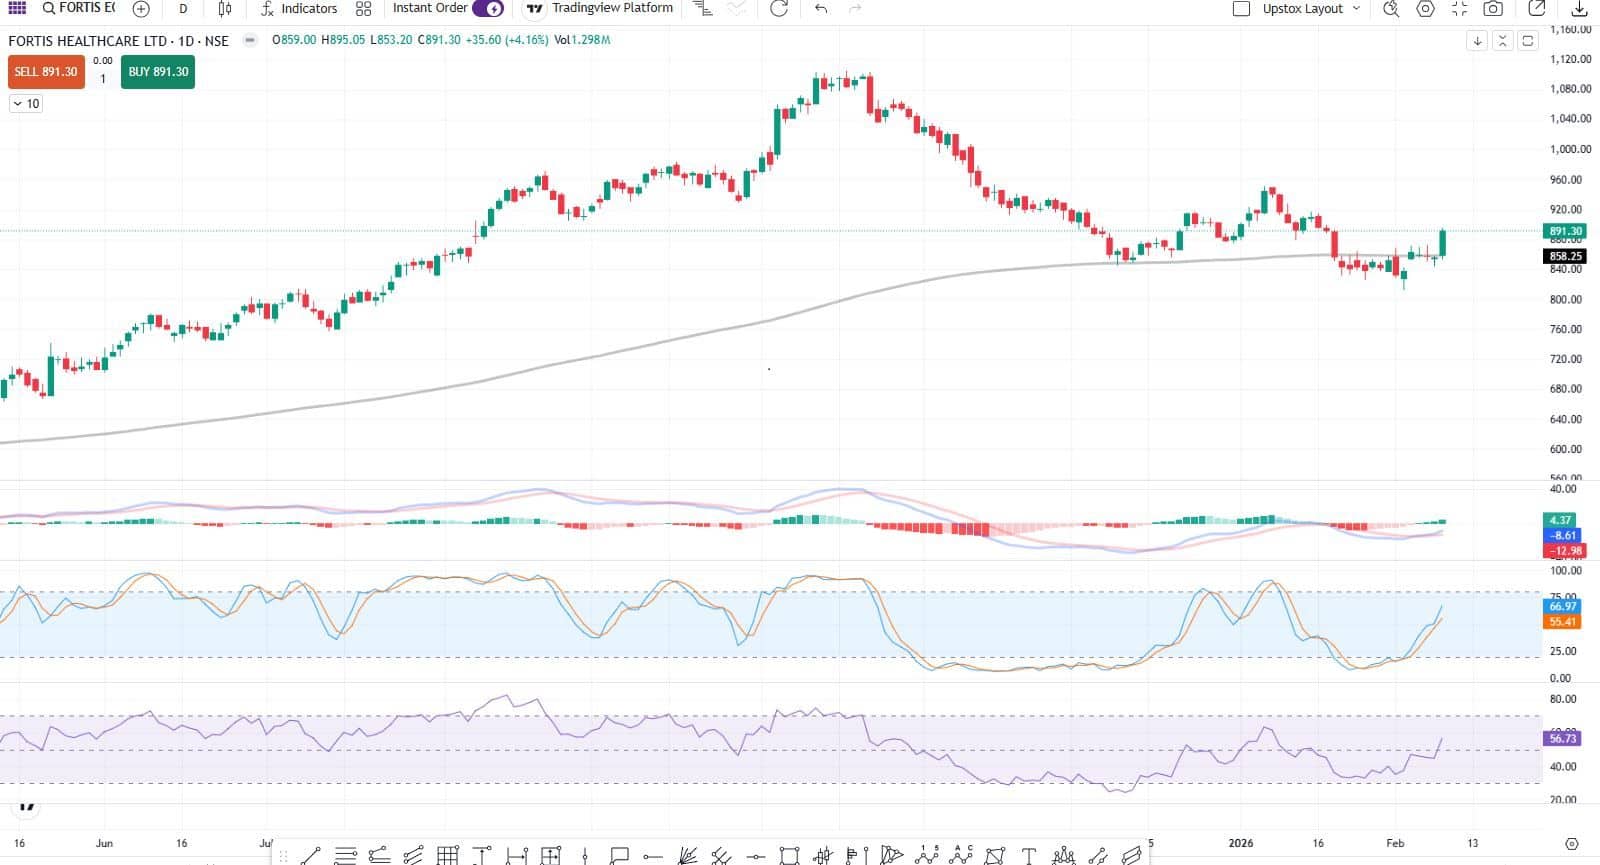Screen dimensions: 1600x865
Task: Grab the drawing toolbar drag handle
Action: 284,856
